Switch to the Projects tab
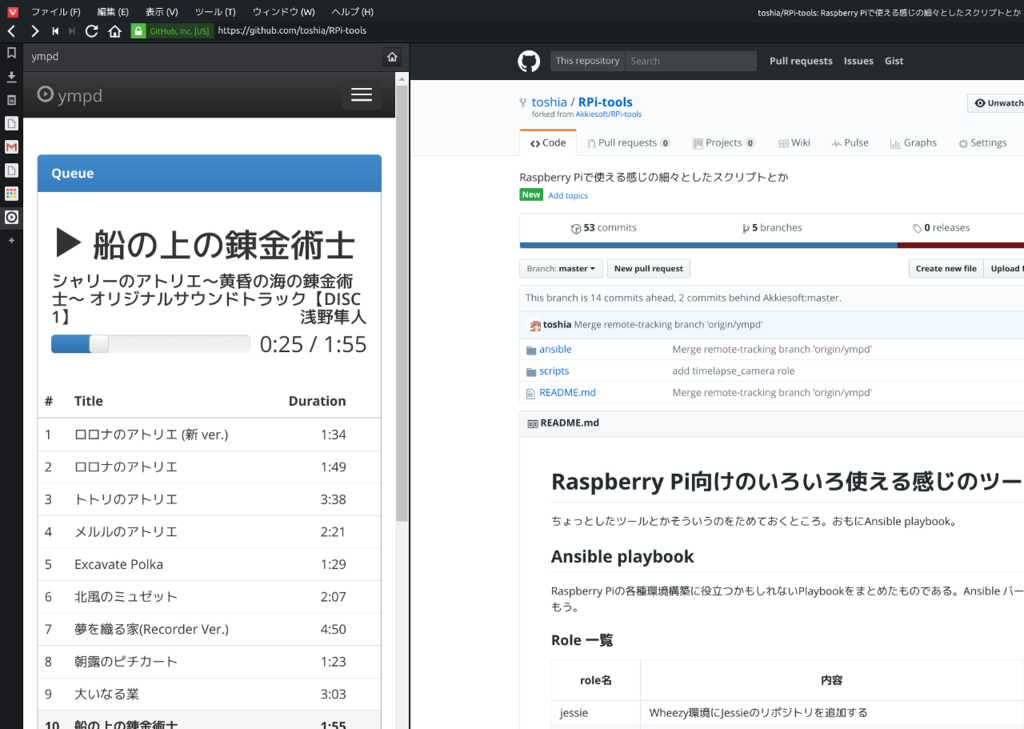1024x729 pixels. point(724,143)
